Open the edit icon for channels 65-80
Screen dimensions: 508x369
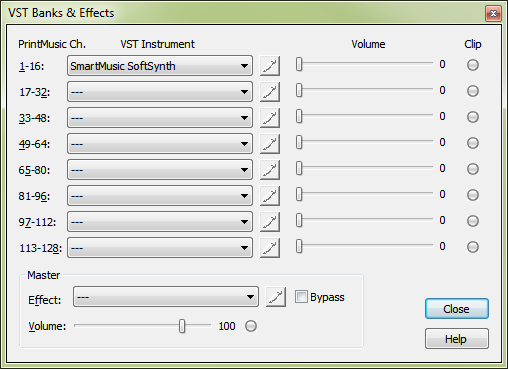point(270,170)
